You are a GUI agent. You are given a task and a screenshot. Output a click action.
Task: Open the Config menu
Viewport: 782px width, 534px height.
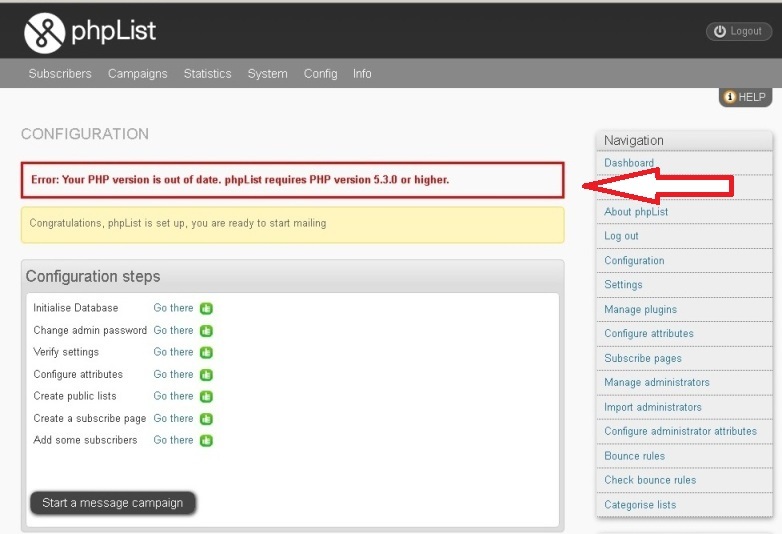(x=321, y=74)
